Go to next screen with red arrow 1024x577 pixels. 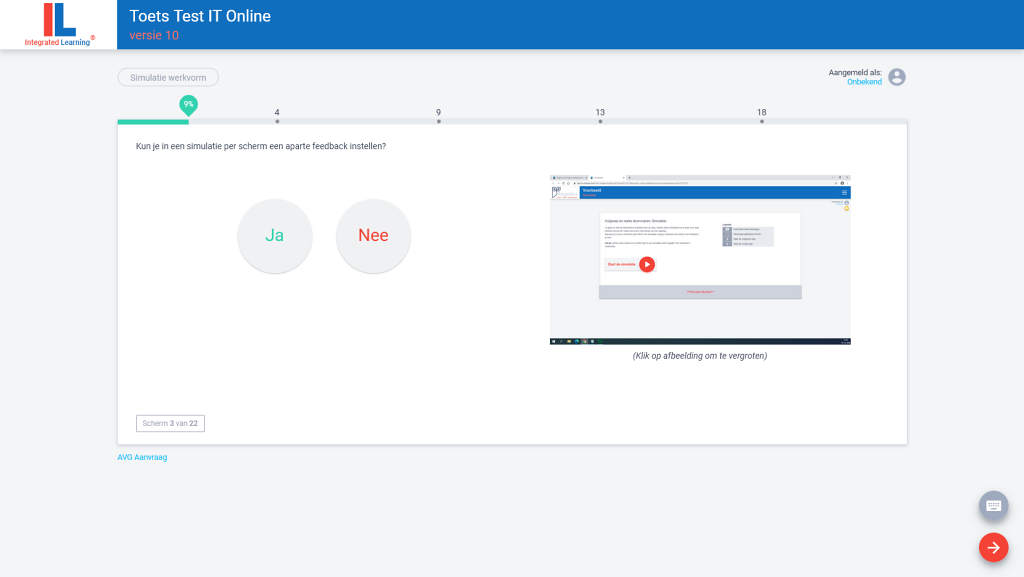993,547
